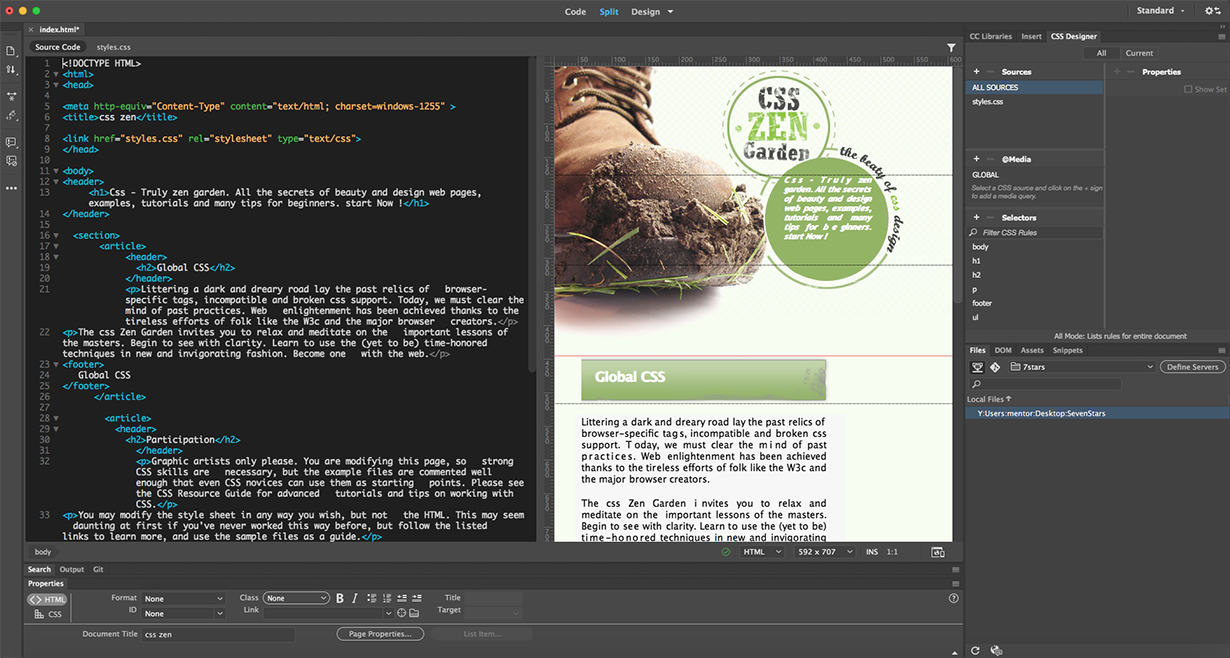This screenshot has height=658, width=1230.
Task: Close the index.html document tab
Action: click(x=33, y=29)
